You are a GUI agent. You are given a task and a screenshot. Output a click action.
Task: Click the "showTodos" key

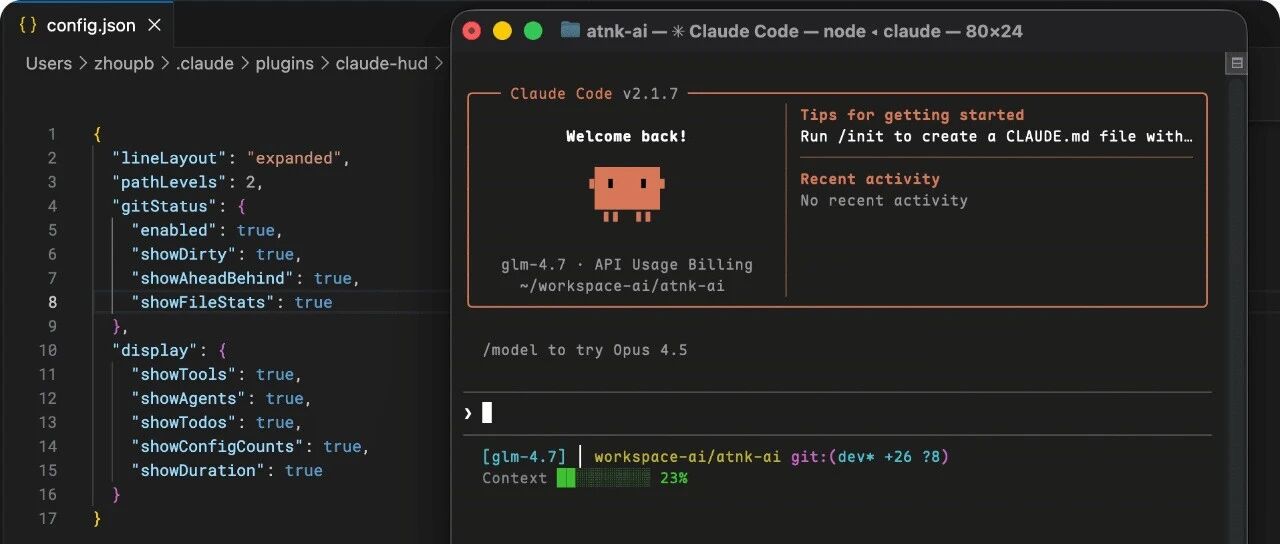(x=184, y=422)
